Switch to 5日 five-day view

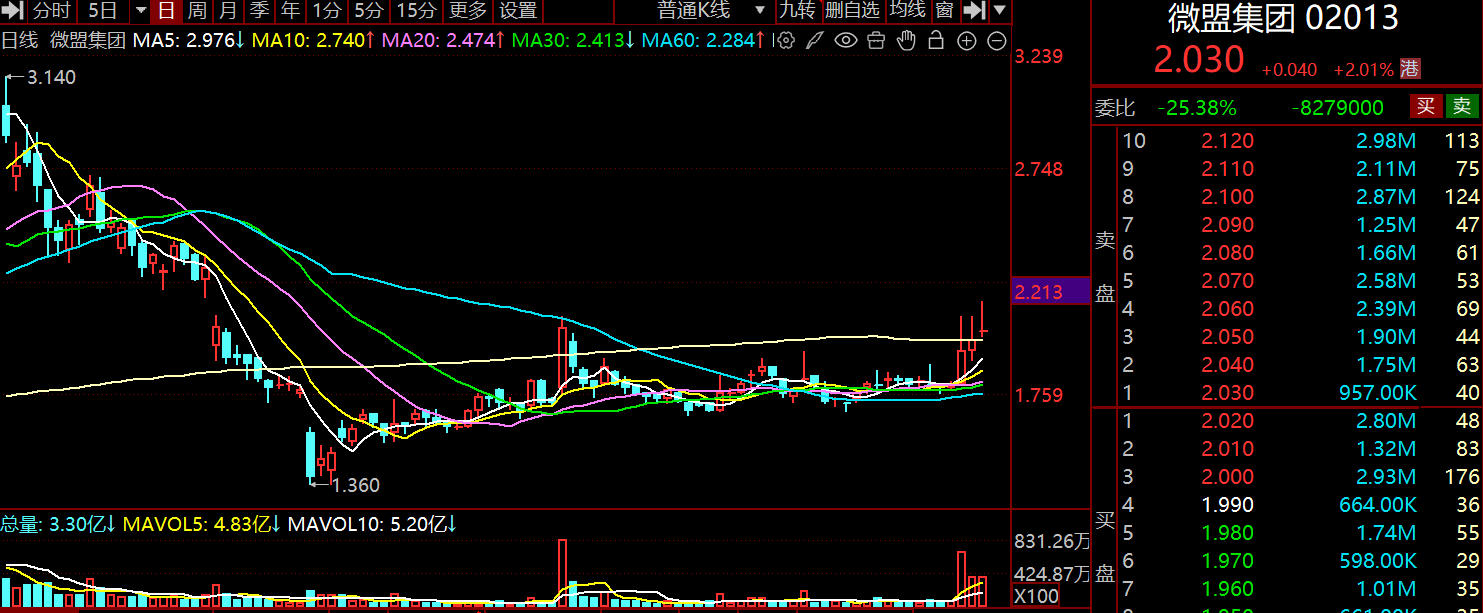[103, 11]
